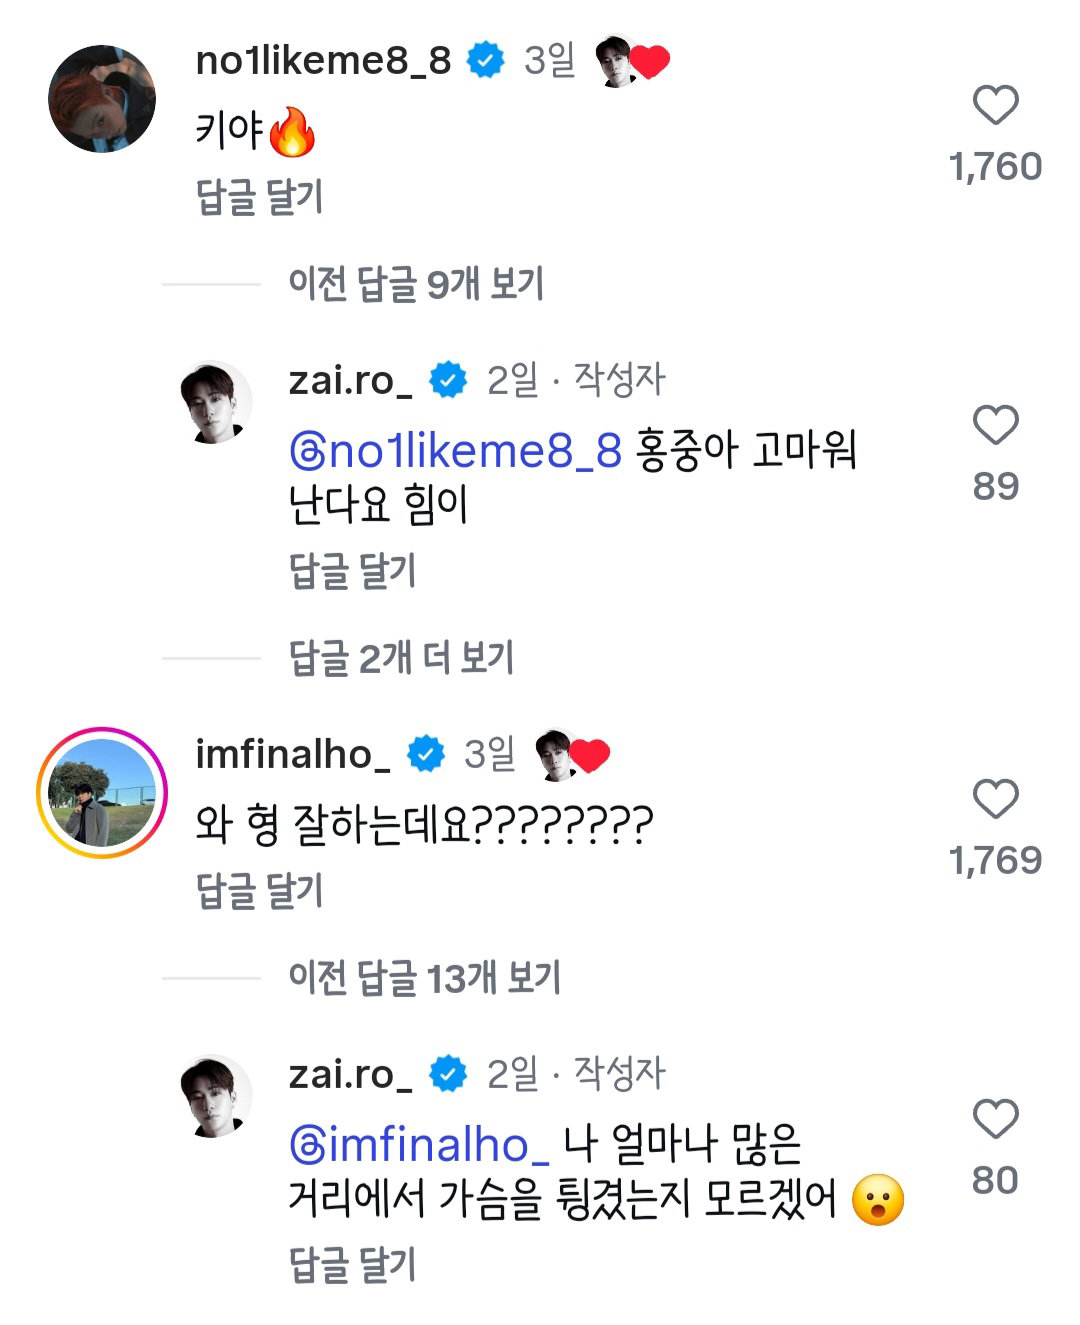Open the imfinalho_ username

tap(293, 754)
